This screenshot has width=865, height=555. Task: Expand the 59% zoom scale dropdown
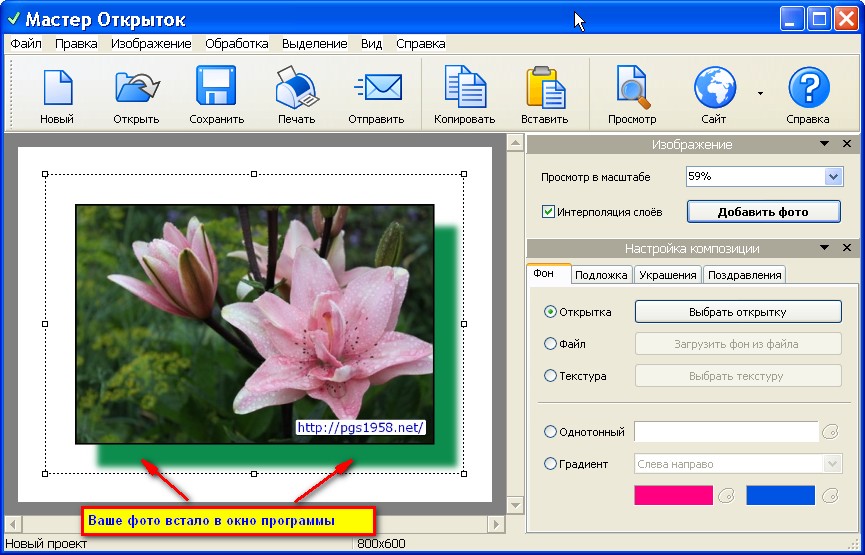[x=833, y=177]
